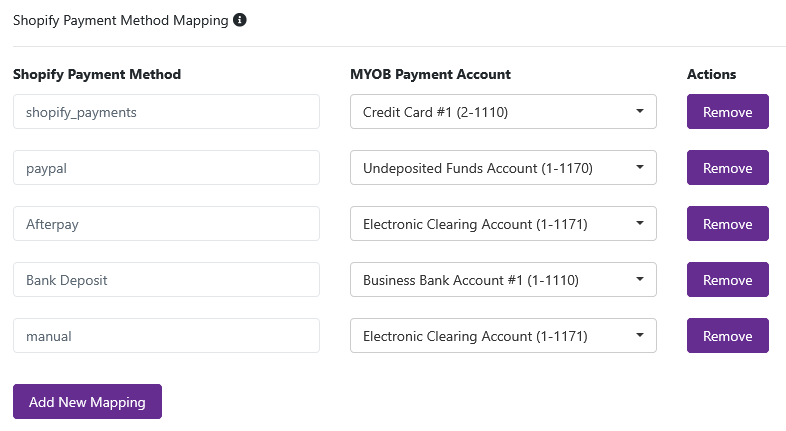Viewport: 786px width, 431px height.
Task: Remove the Afterpay mapping
Action: [x=727, y=224]
